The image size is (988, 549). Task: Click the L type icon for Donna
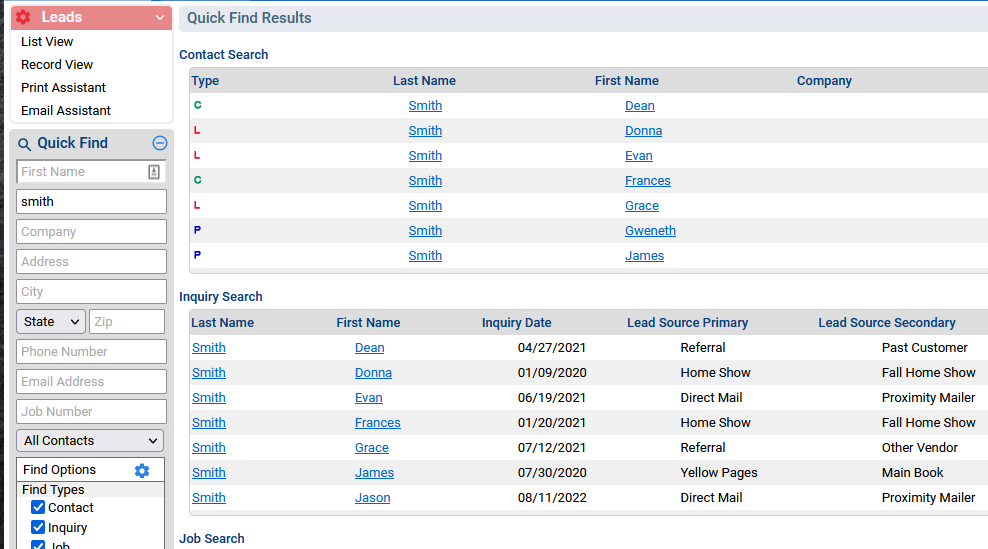pos(197,130)
